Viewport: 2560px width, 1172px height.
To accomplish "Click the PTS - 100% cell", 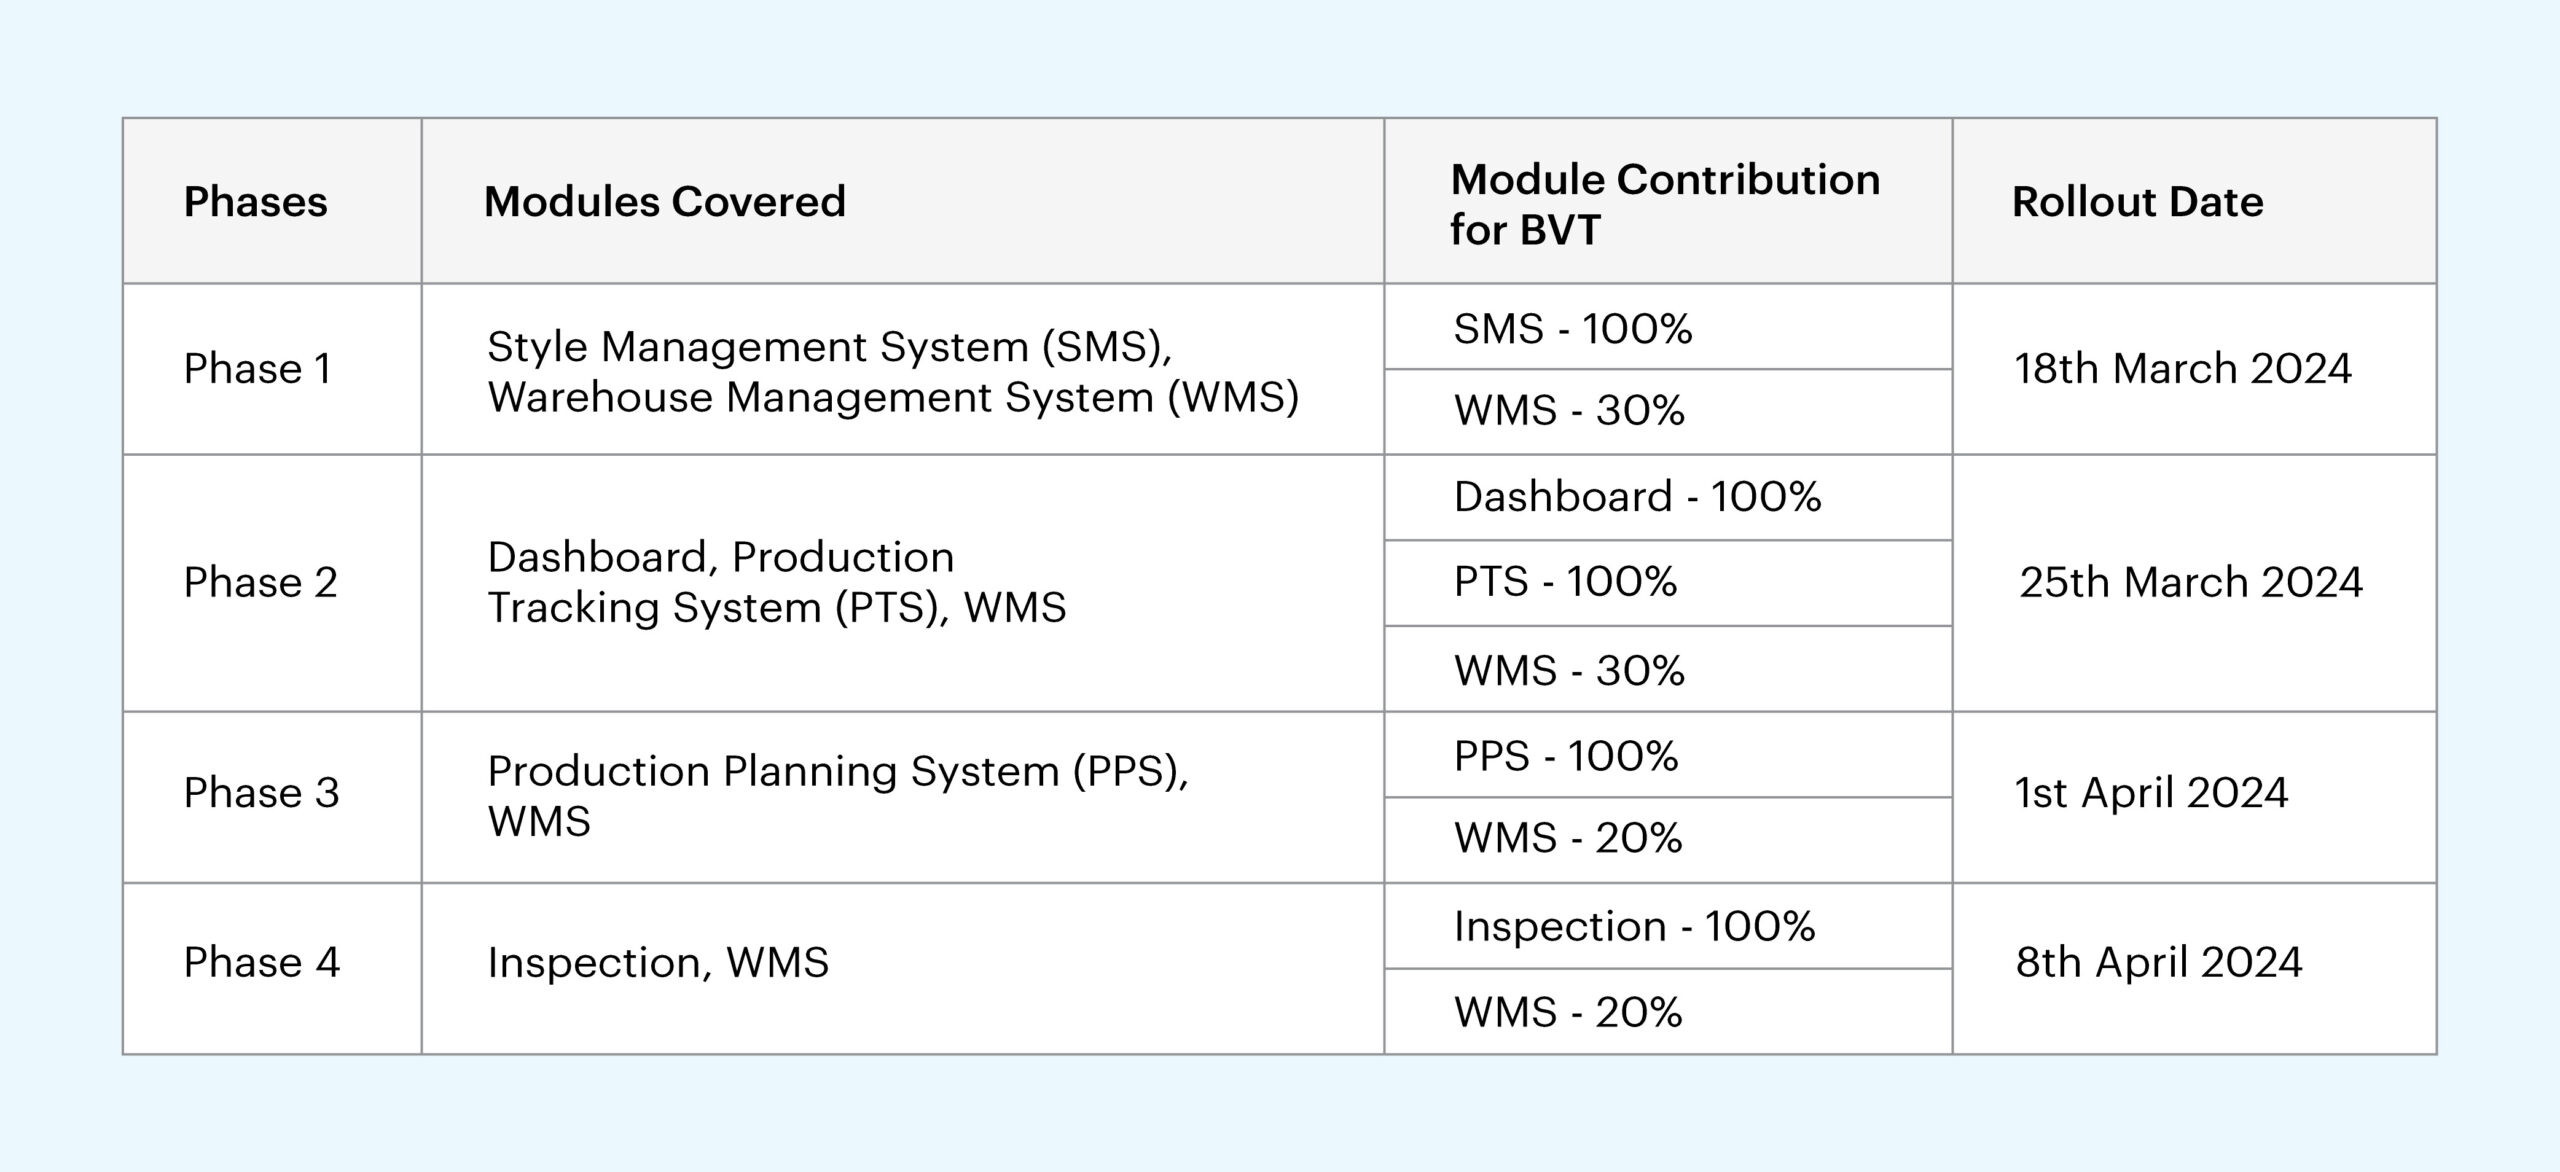I will (1565, 582).
